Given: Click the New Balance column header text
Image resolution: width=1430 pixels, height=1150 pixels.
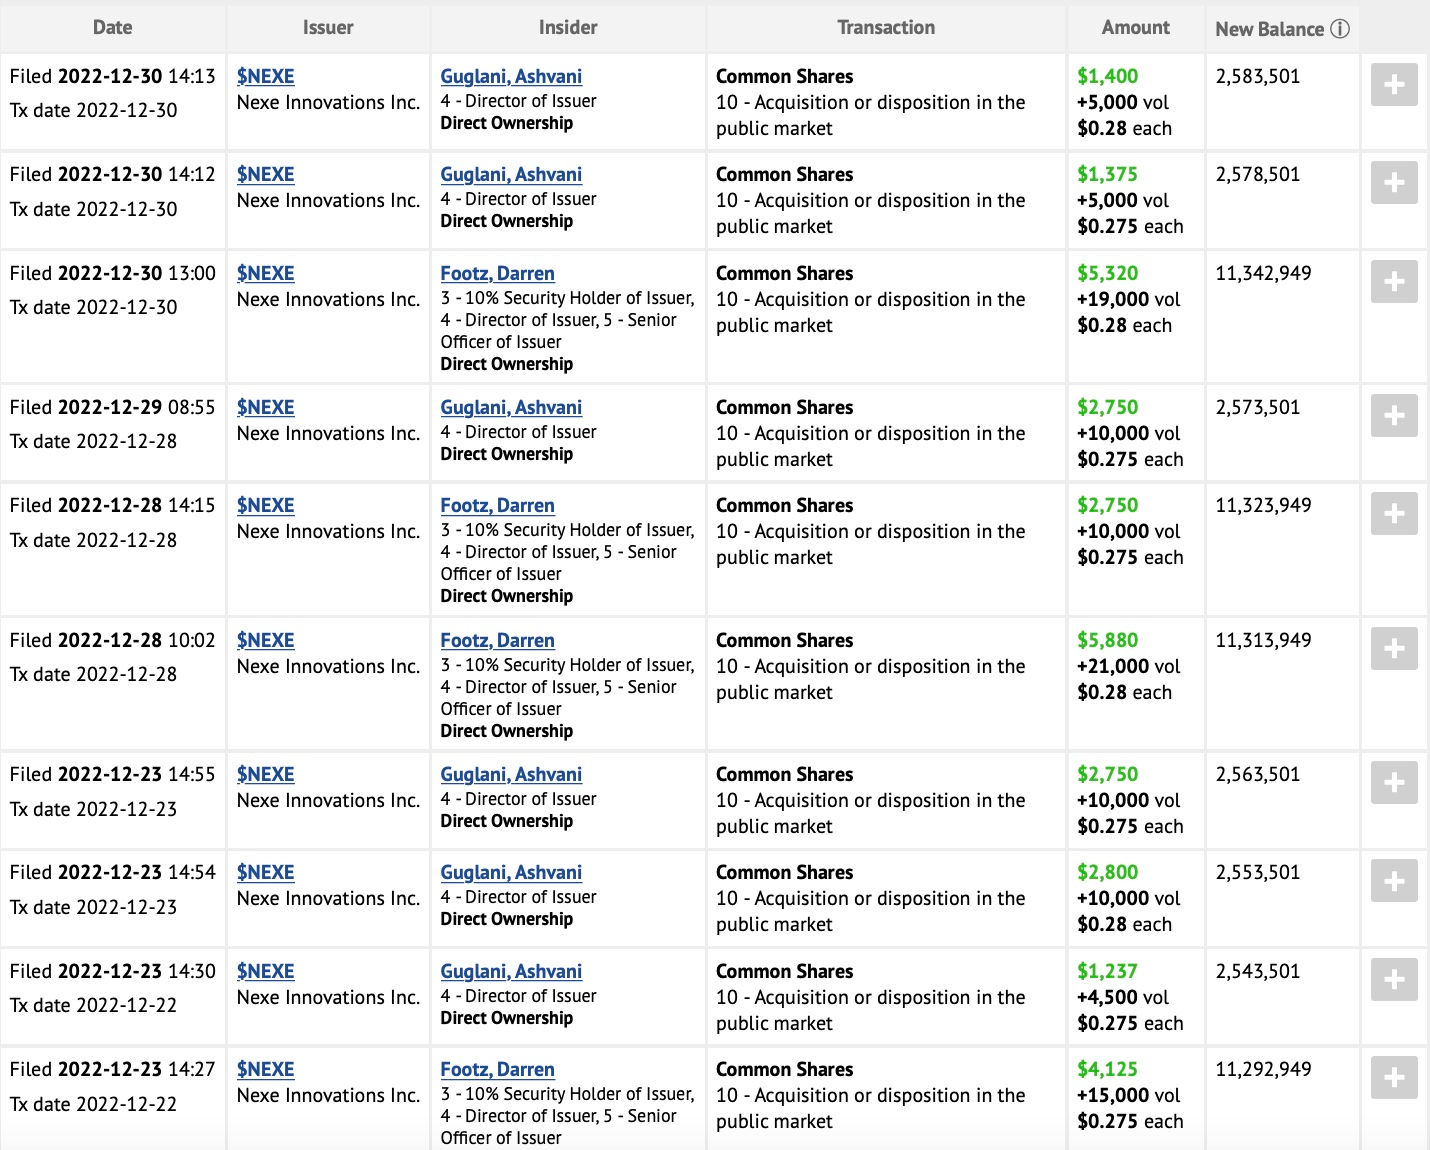Looking at the screenshot, I should [1269, 29].
